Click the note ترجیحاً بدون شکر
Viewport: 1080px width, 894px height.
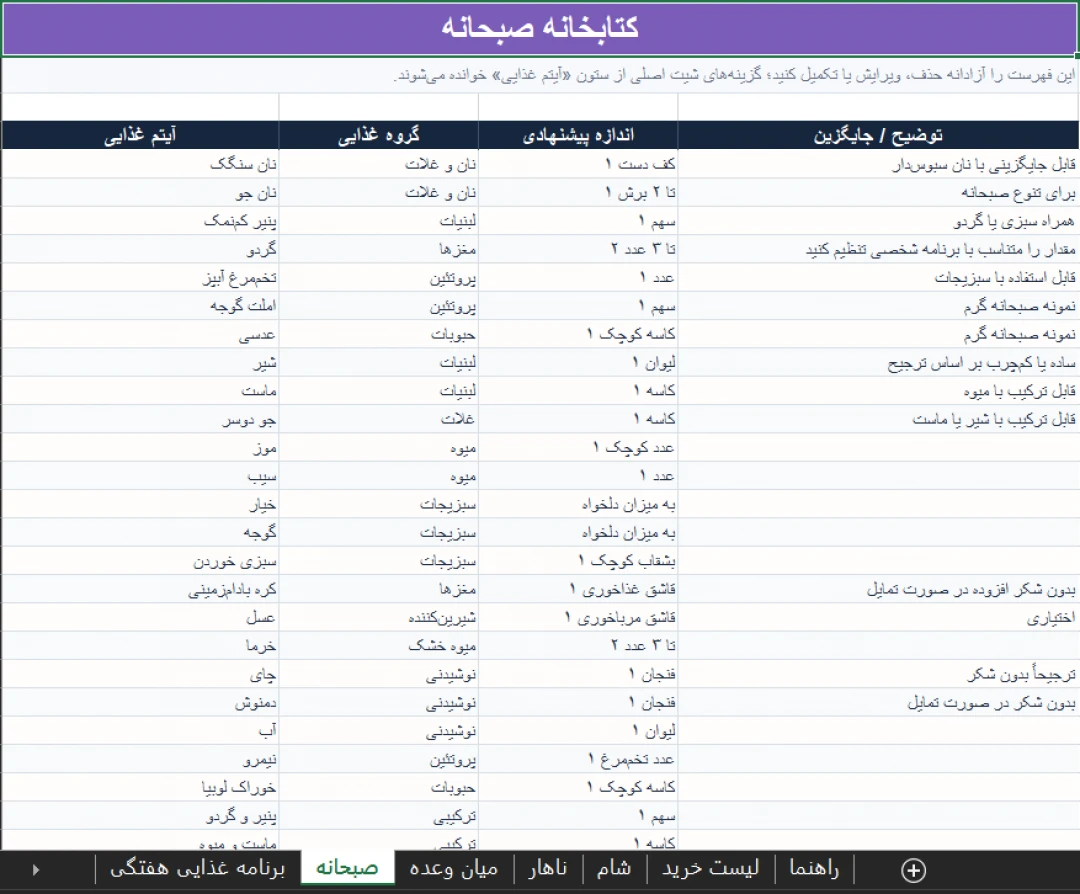click(878, 674)
